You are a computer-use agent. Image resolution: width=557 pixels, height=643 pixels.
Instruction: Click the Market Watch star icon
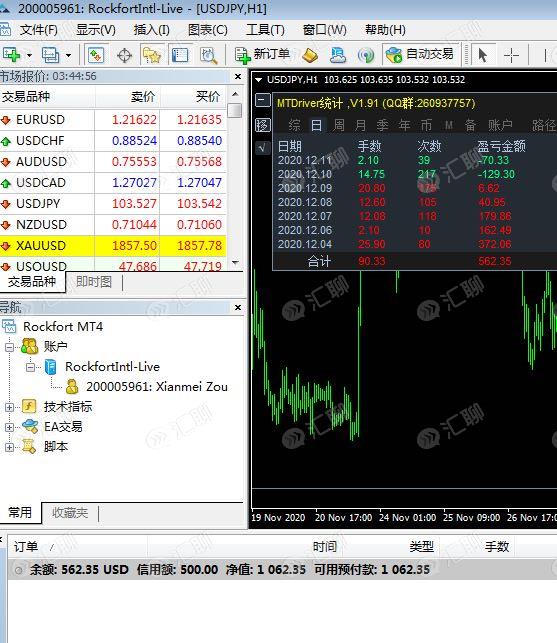[x=151, y=55]
